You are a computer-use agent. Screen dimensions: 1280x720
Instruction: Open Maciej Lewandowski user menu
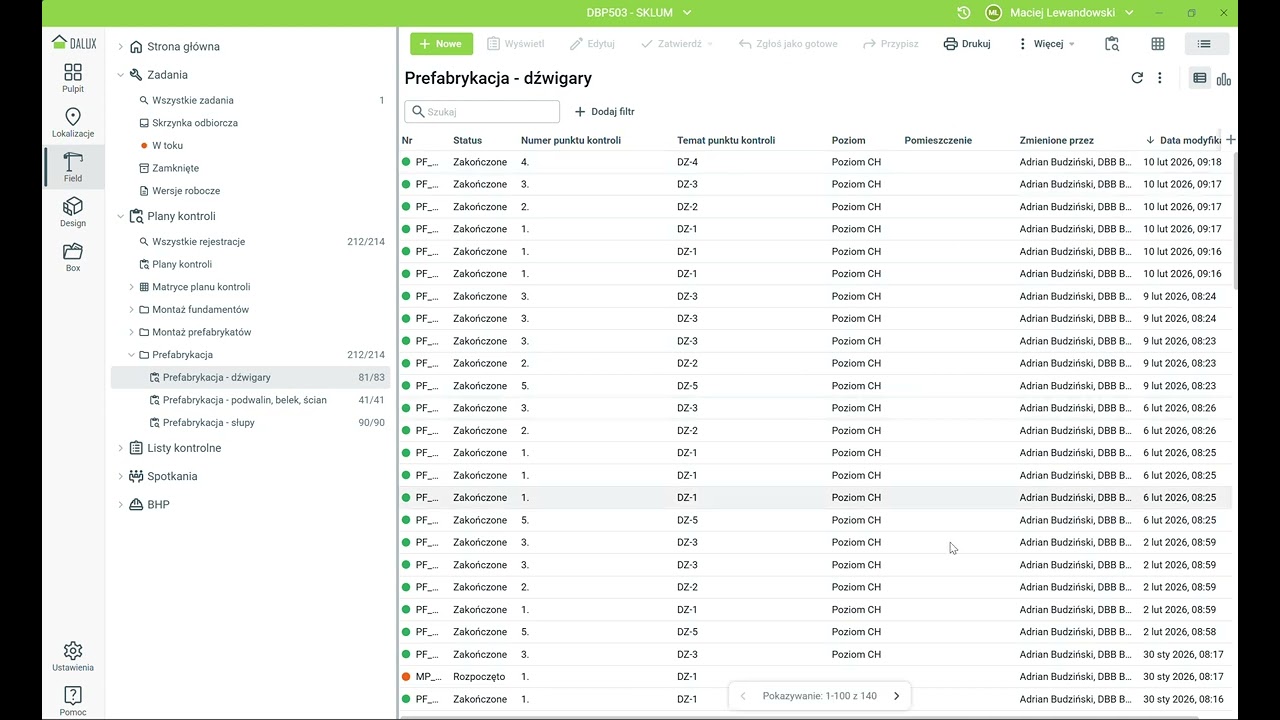[1059, 13]
